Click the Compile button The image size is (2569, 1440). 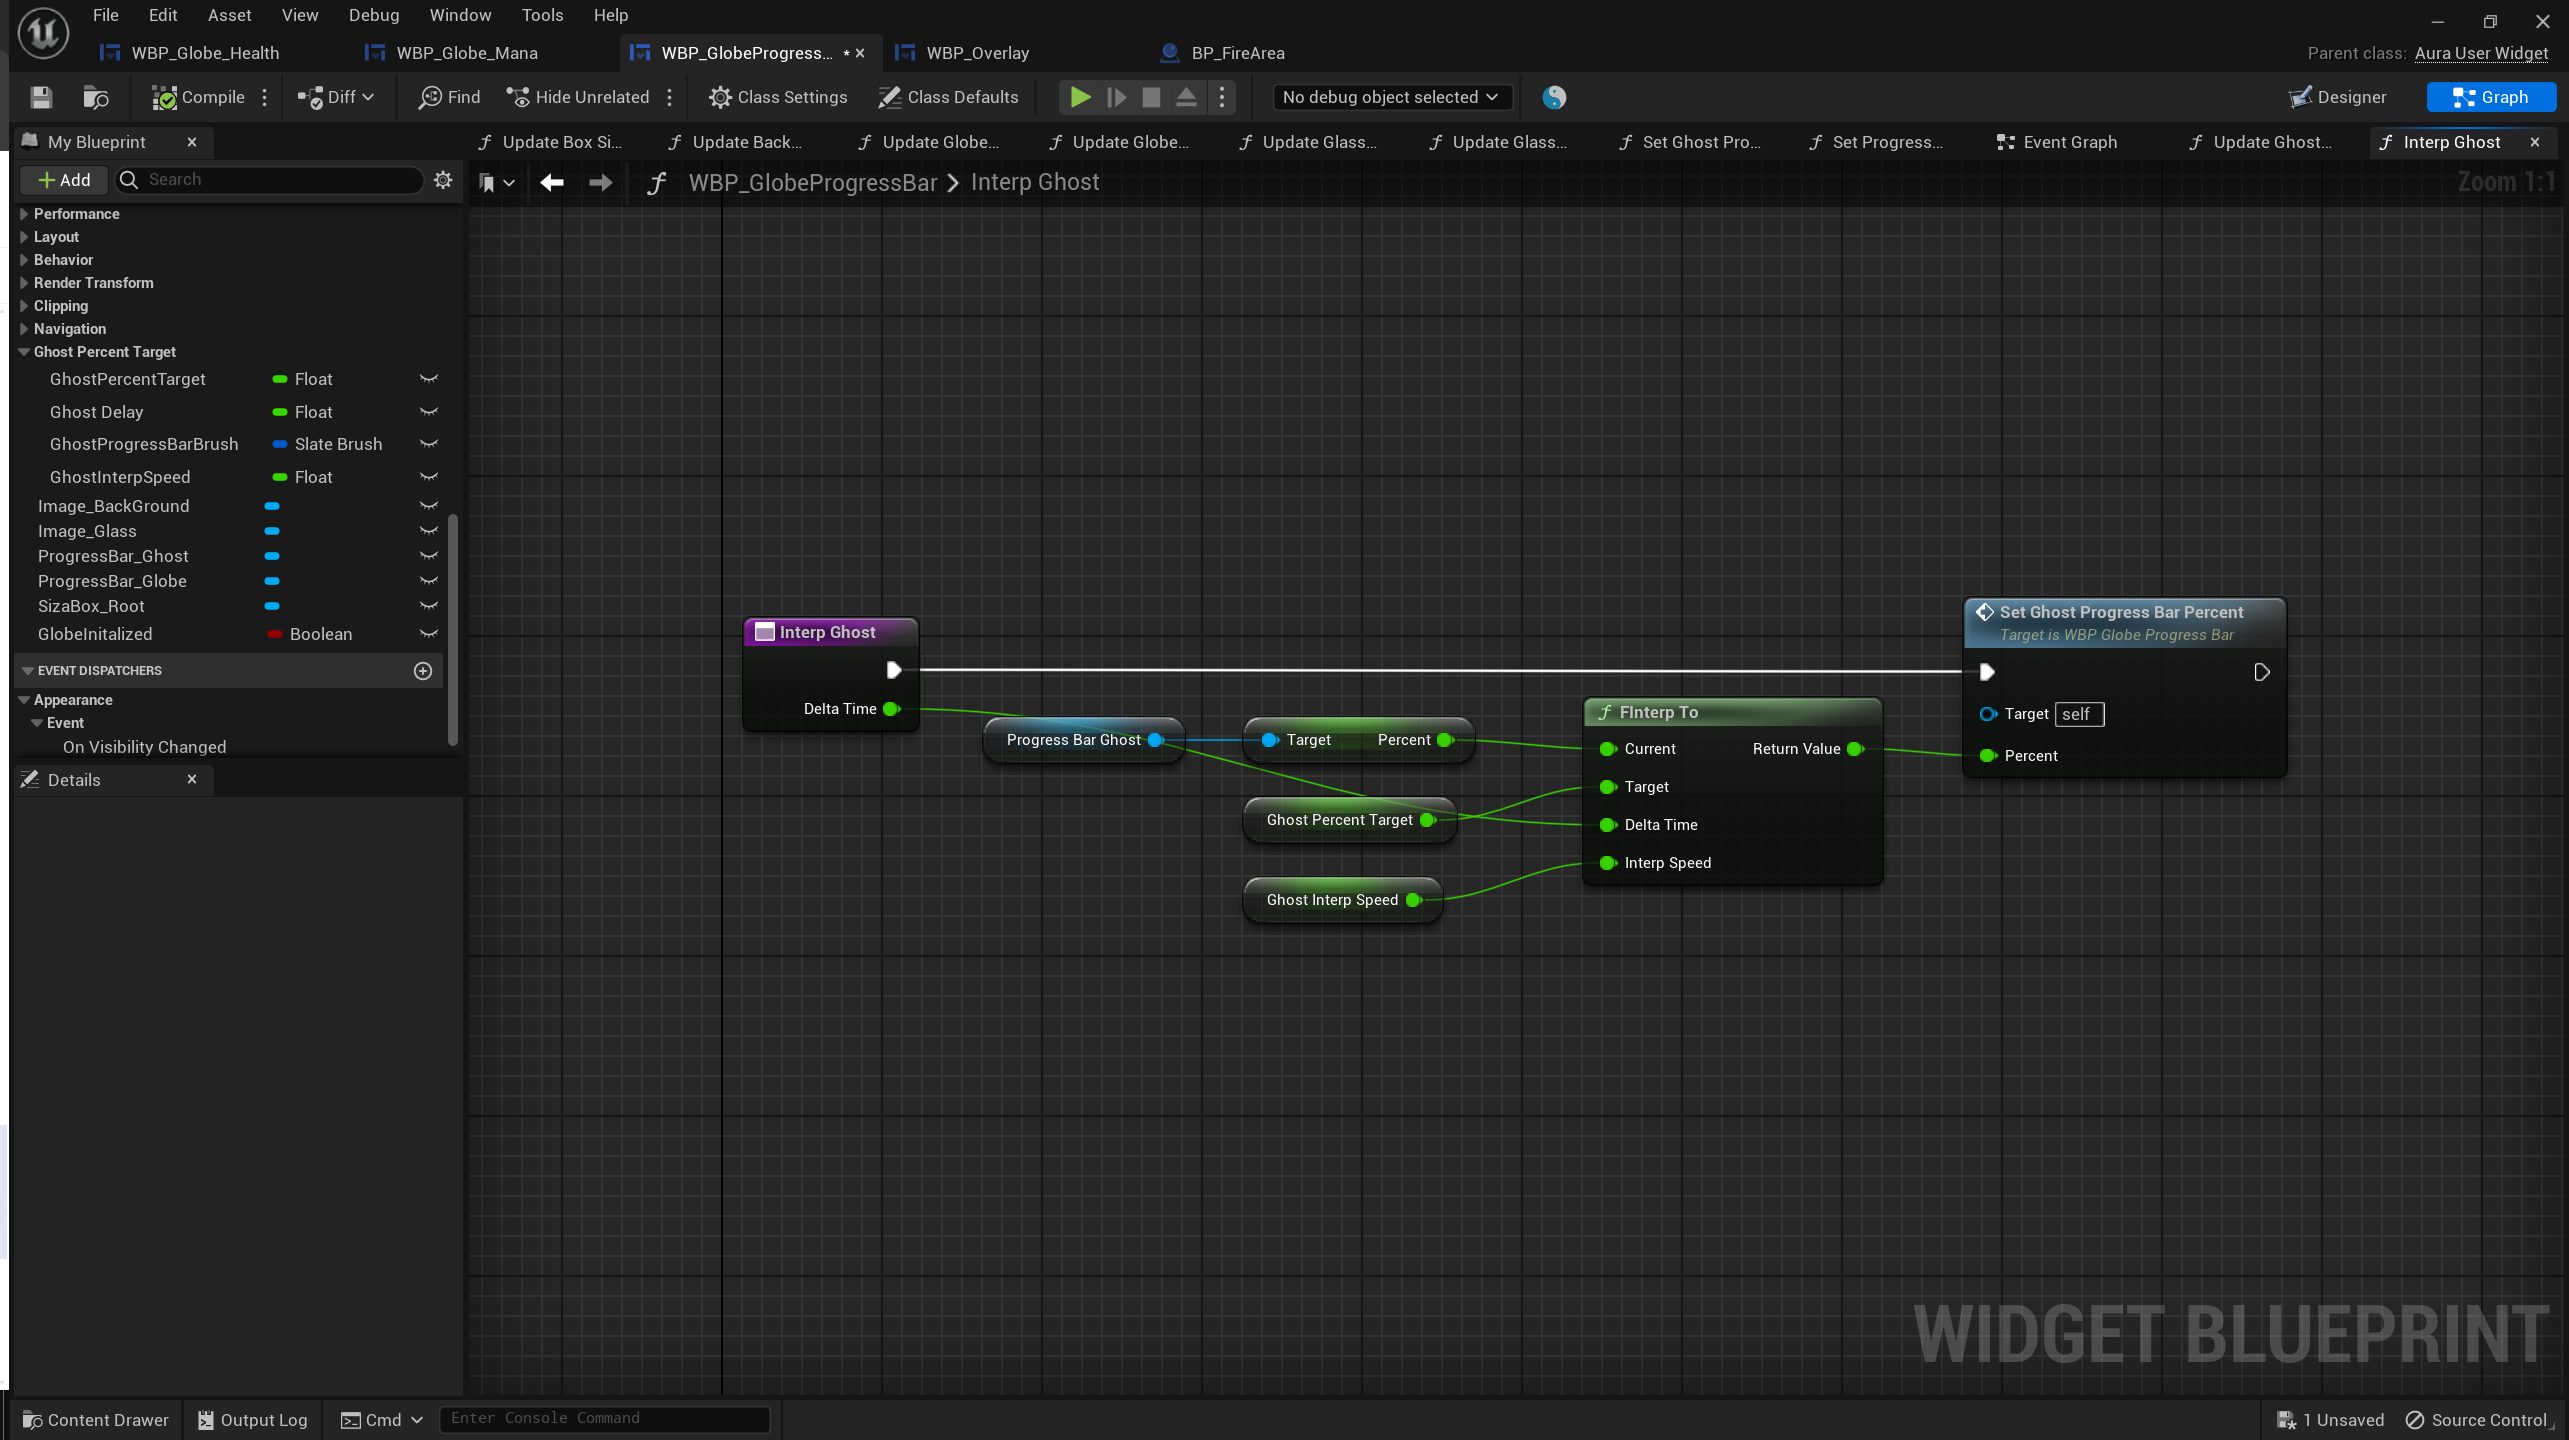pyautogui.click(x=198, y=97)
